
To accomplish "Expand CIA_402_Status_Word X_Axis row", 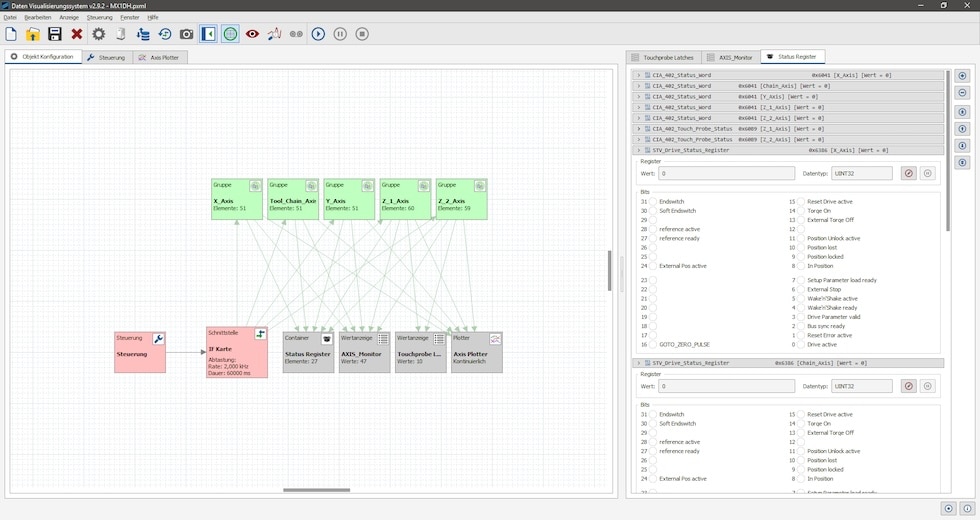I will tap(639, 75).
